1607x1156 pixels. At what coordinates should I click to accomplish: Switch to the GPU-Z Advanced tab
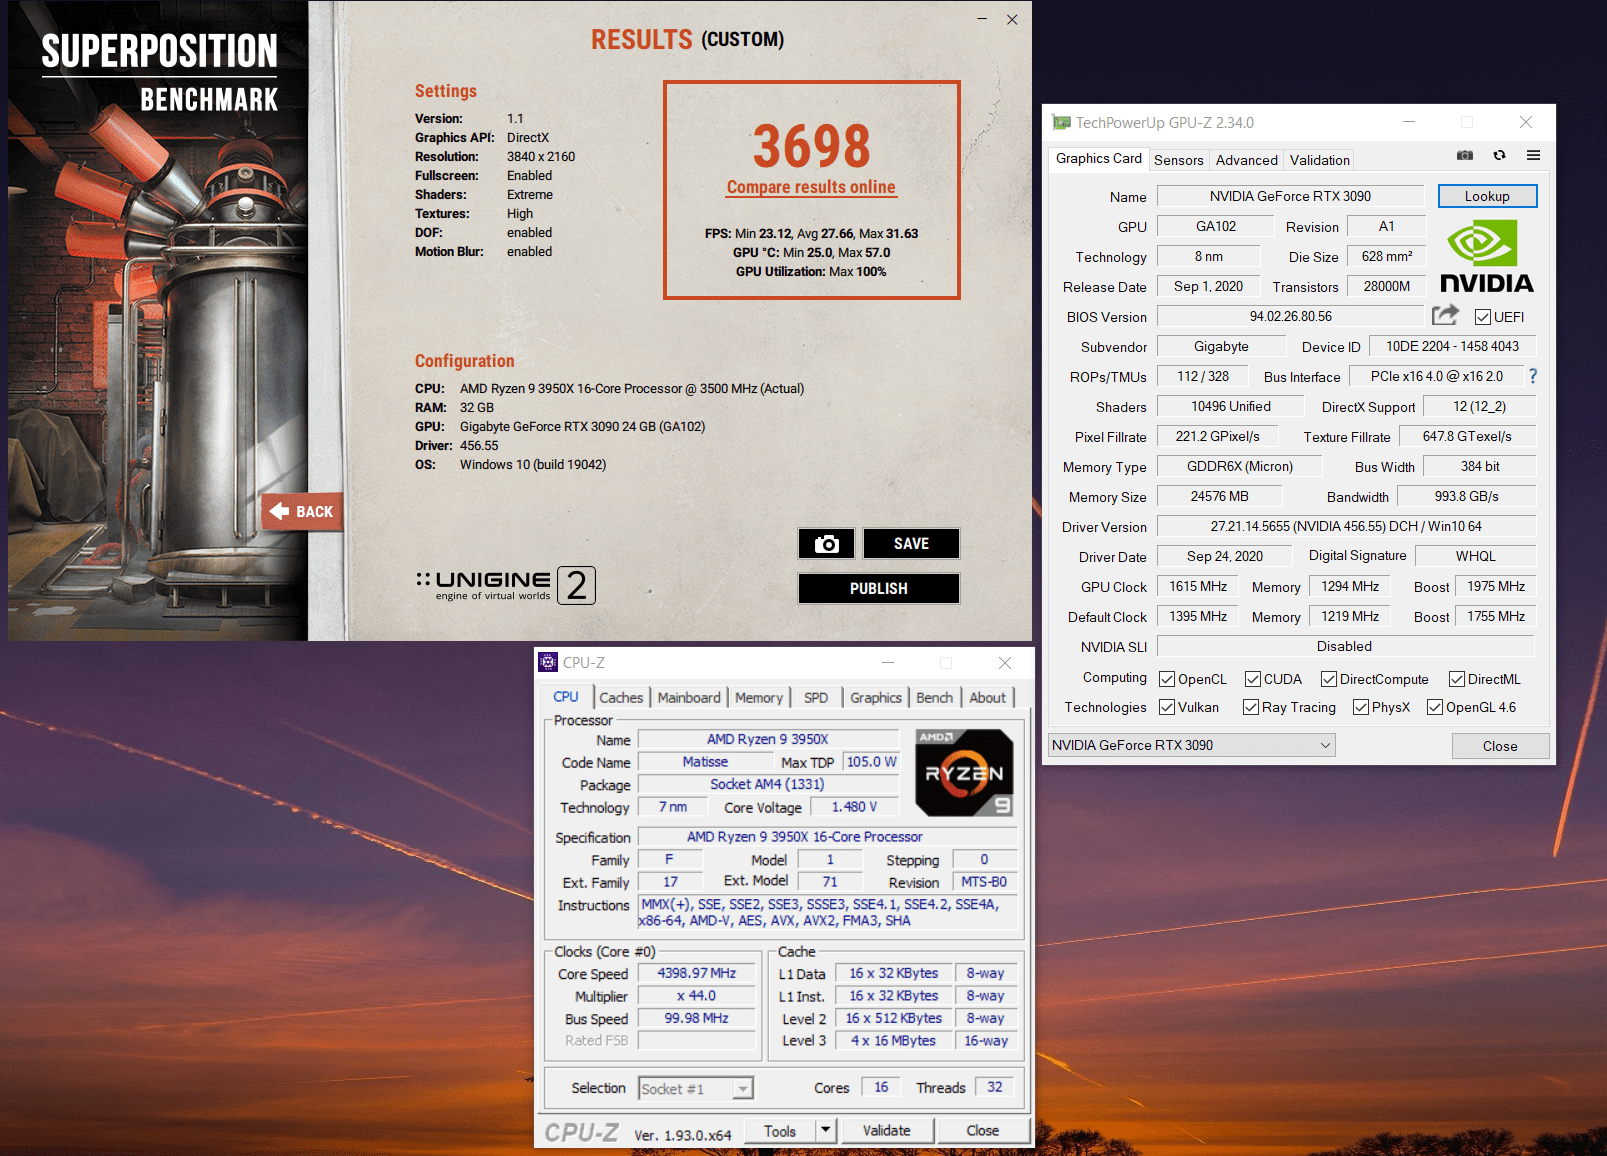(x=1246, y=160)
